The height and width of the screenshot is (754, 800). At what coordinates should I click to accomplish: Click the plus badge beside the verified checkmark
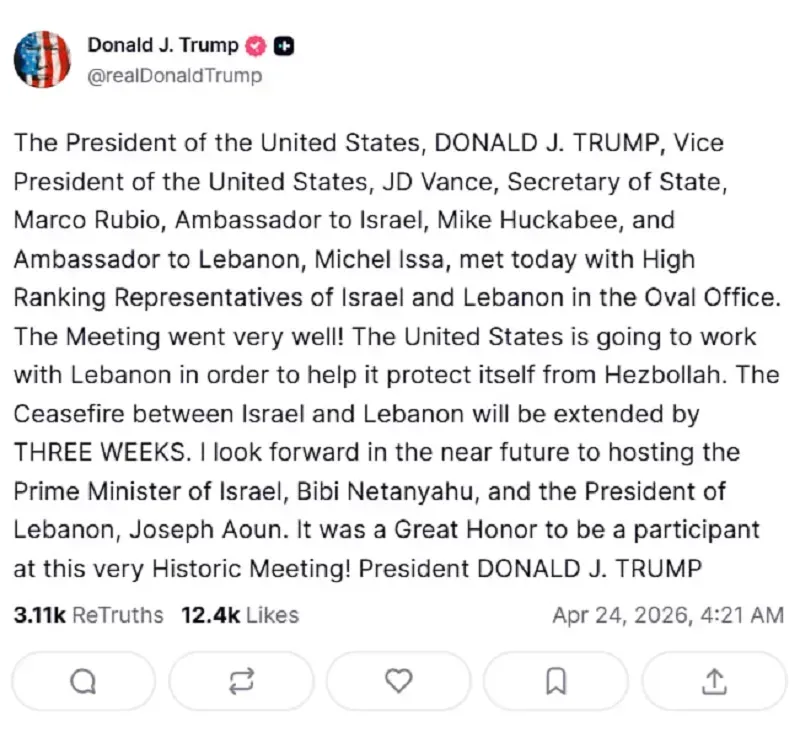[x=282, y=45]
